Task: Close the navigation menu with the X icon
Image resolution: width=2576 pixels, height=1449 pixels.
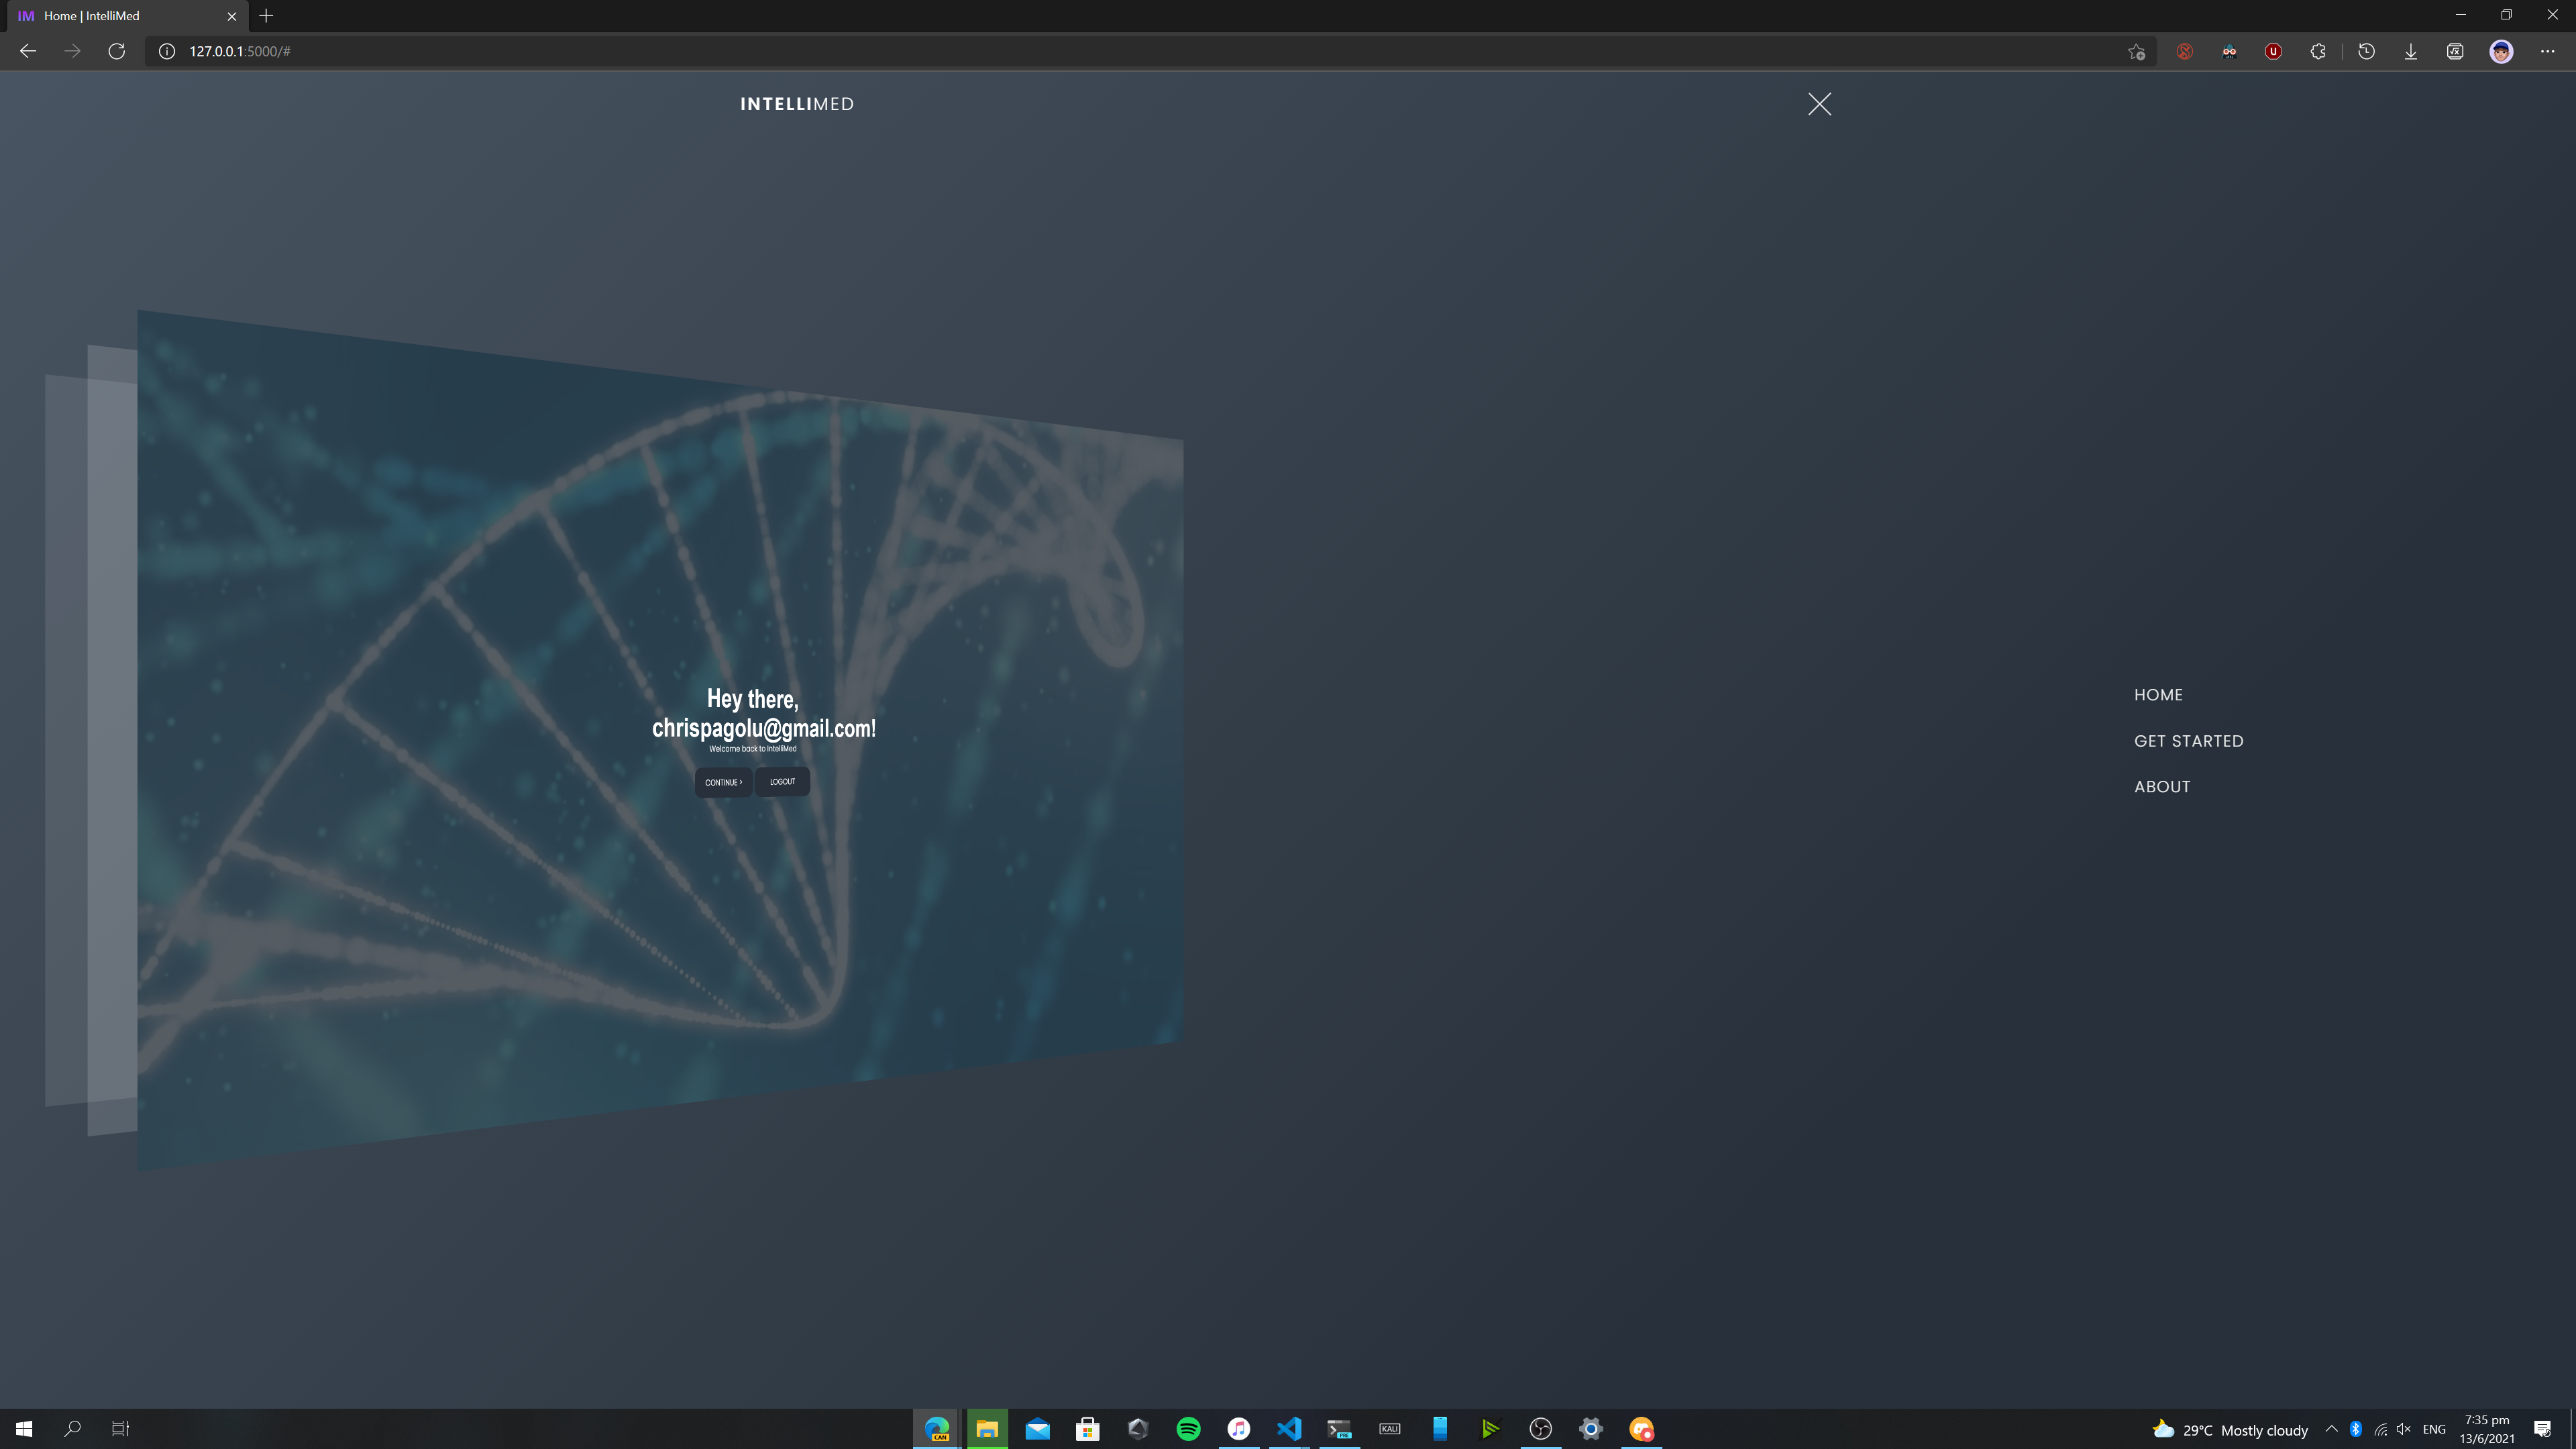Action: coord(1819,104)
